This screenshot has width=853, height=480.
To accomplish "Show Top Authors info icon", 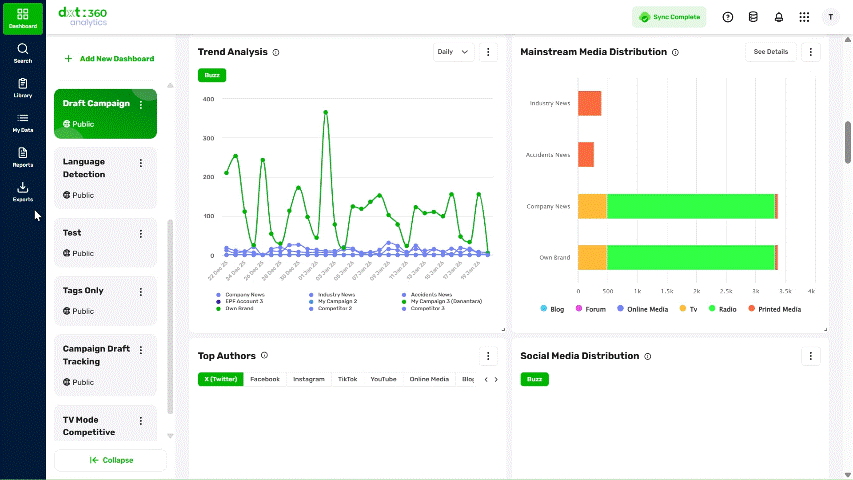I will point(264,355).
